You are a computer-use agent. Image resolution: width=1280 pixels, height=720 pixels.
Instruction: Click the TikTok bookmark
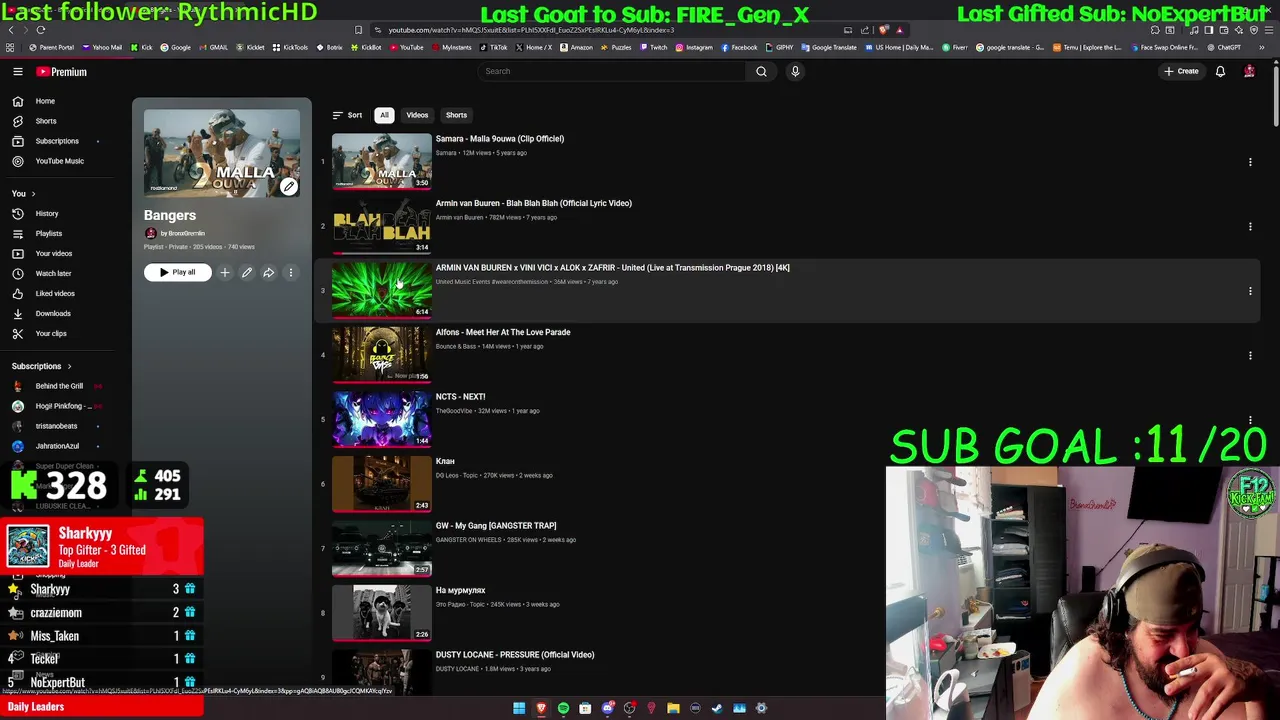point(494,47)
